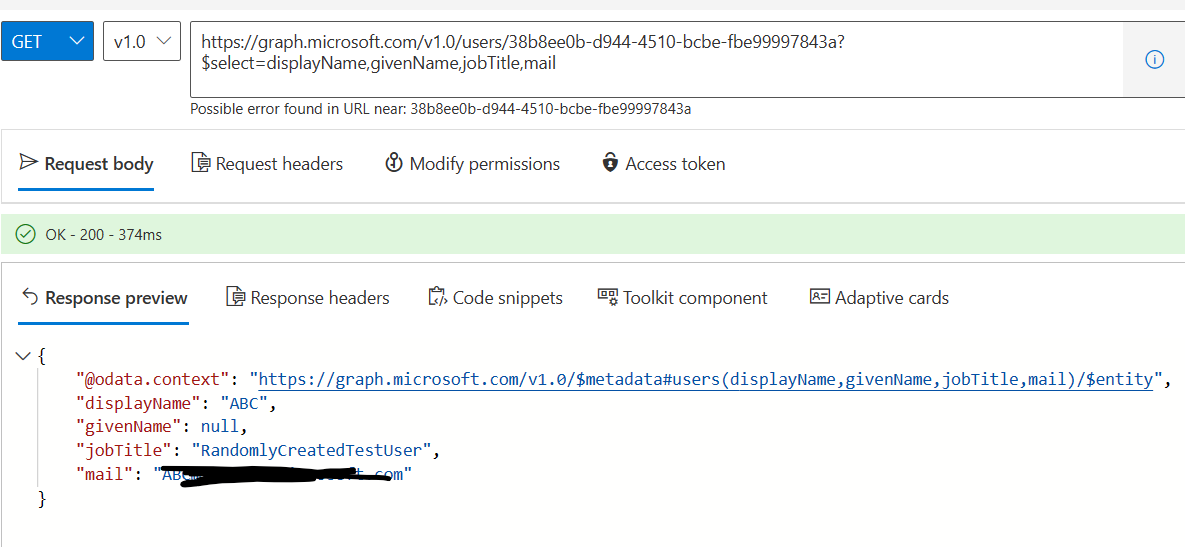
Task: Click the Toolkit component icon
Action: (x=608, y=296)
